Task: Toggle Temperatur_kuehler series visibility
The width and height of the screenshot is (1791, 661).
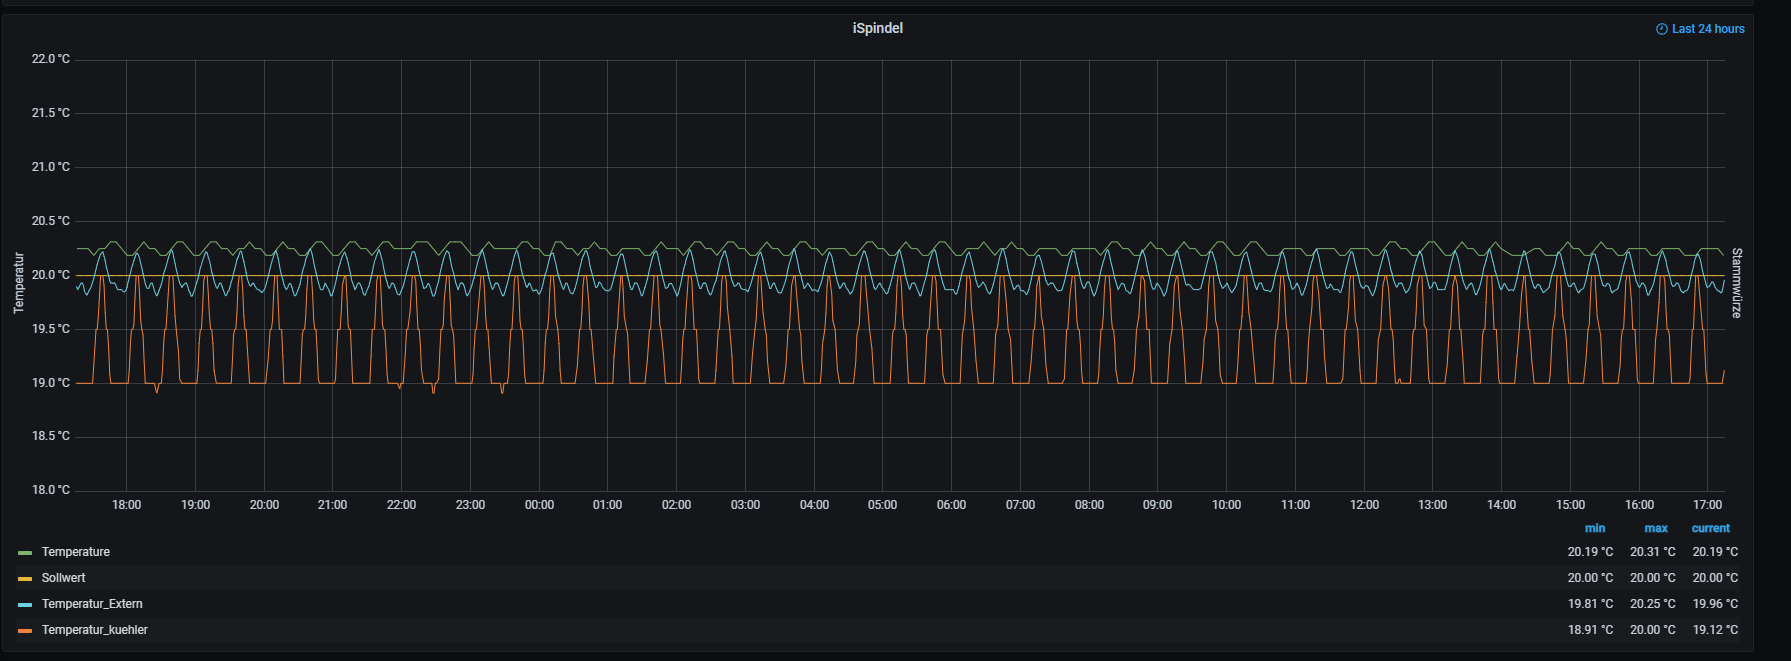Action: (x=94, y=630)
